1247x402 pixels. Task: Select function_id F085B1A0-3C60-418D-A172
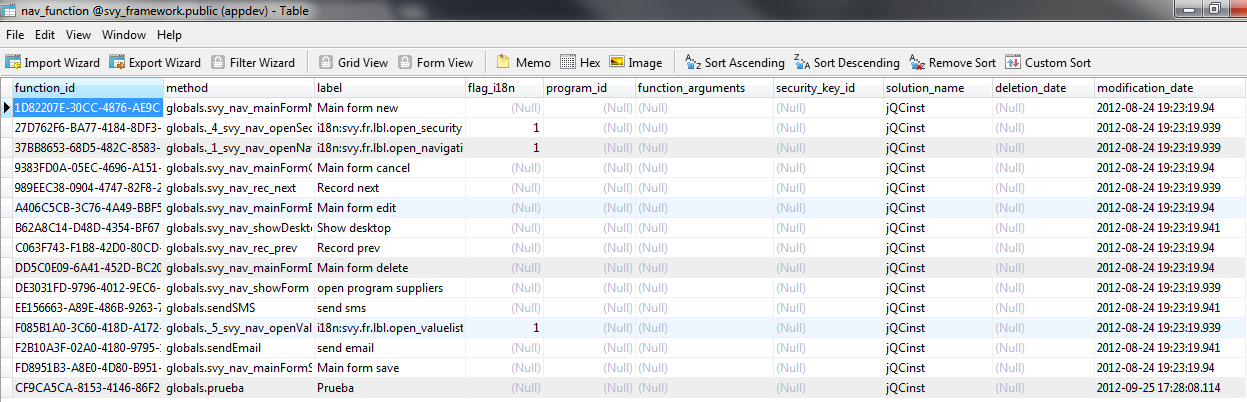pos(87,328)
